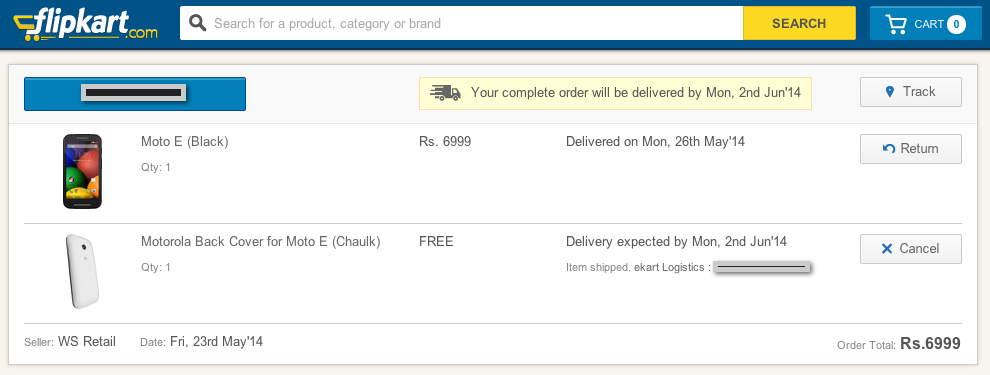Viewport: 990px width, 375px height.
Task: Click the white back cover thumbnail
Action: click(82, 271)
